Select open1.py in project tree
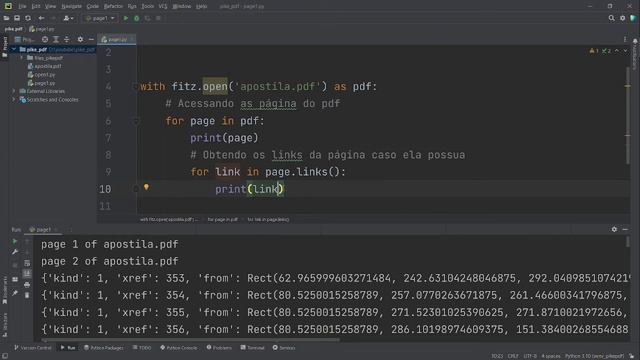This screenshot has height=360, width=640. (41, 75)
